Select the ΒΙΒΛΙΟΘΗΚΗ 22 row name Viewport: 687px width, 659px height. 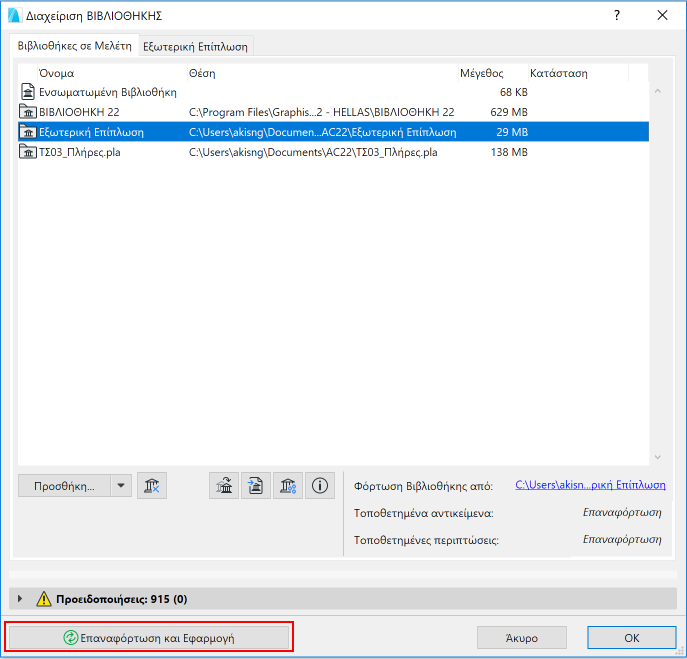click(79, 112)
